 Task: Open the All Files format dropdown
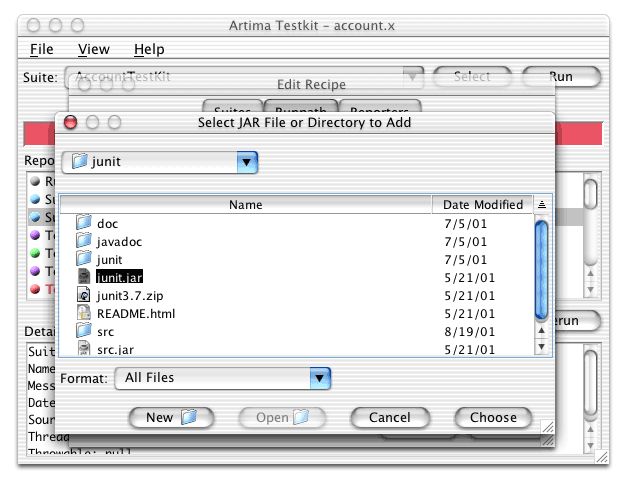pos(320,378)
